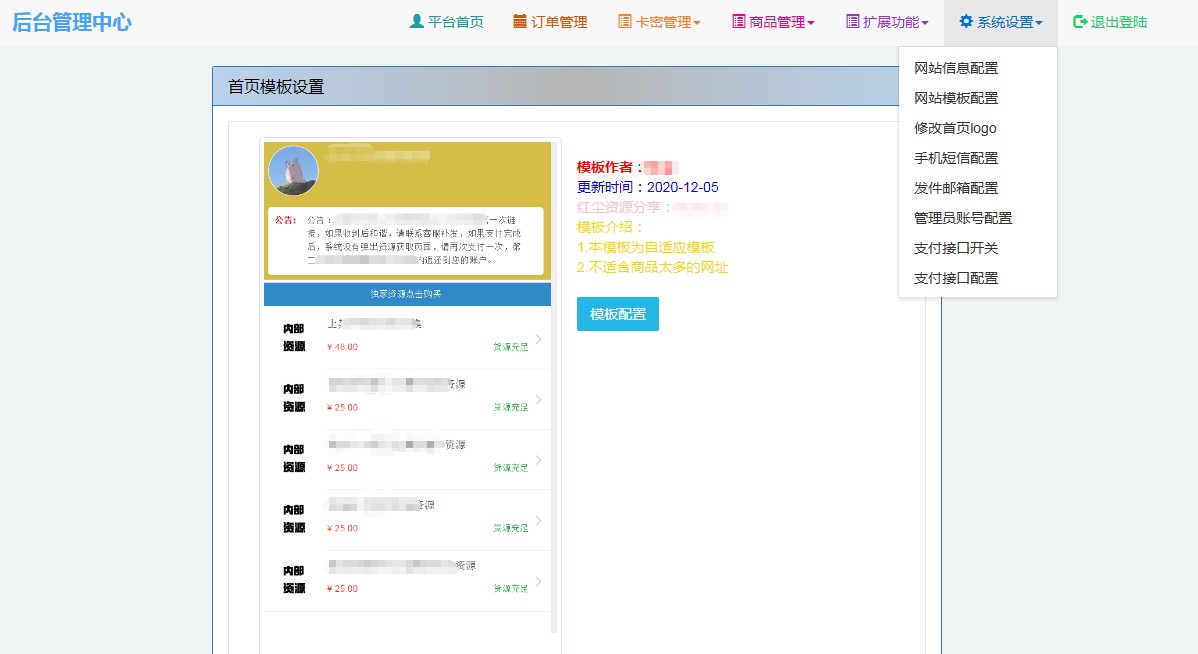Click the template preview's vertical scrollbar
The height and width of the screenshot is (654, 1198).
click(x=554, y=400)
